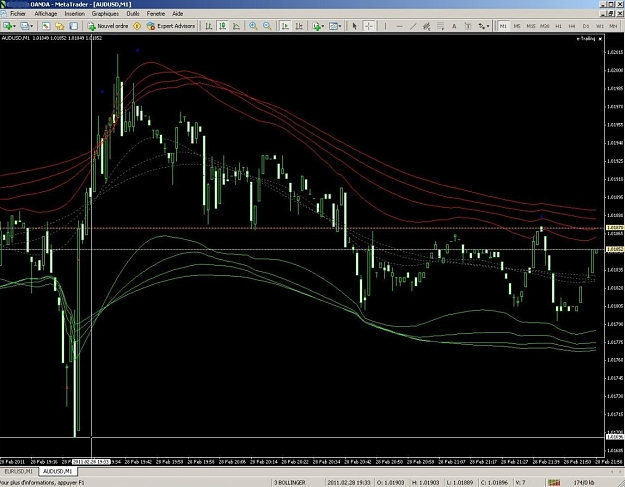
Task: Click the Arrows objects icon
Action: [x=482, y=26]
